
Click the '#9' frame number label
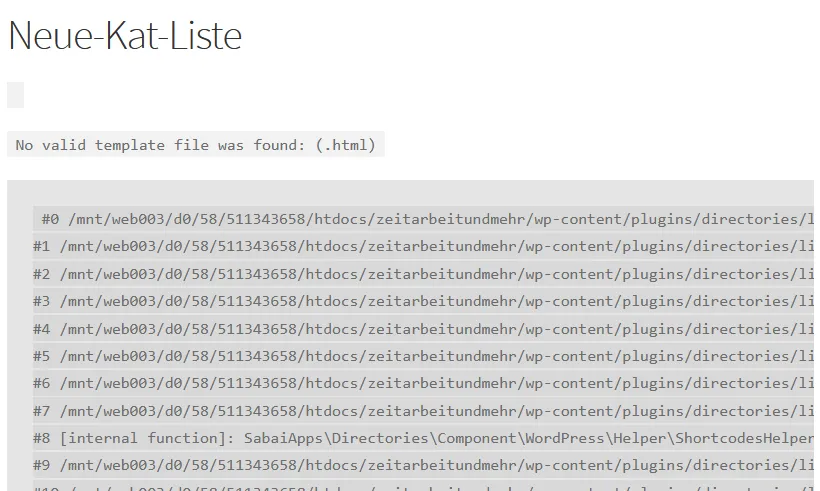[x=41, y=465]
